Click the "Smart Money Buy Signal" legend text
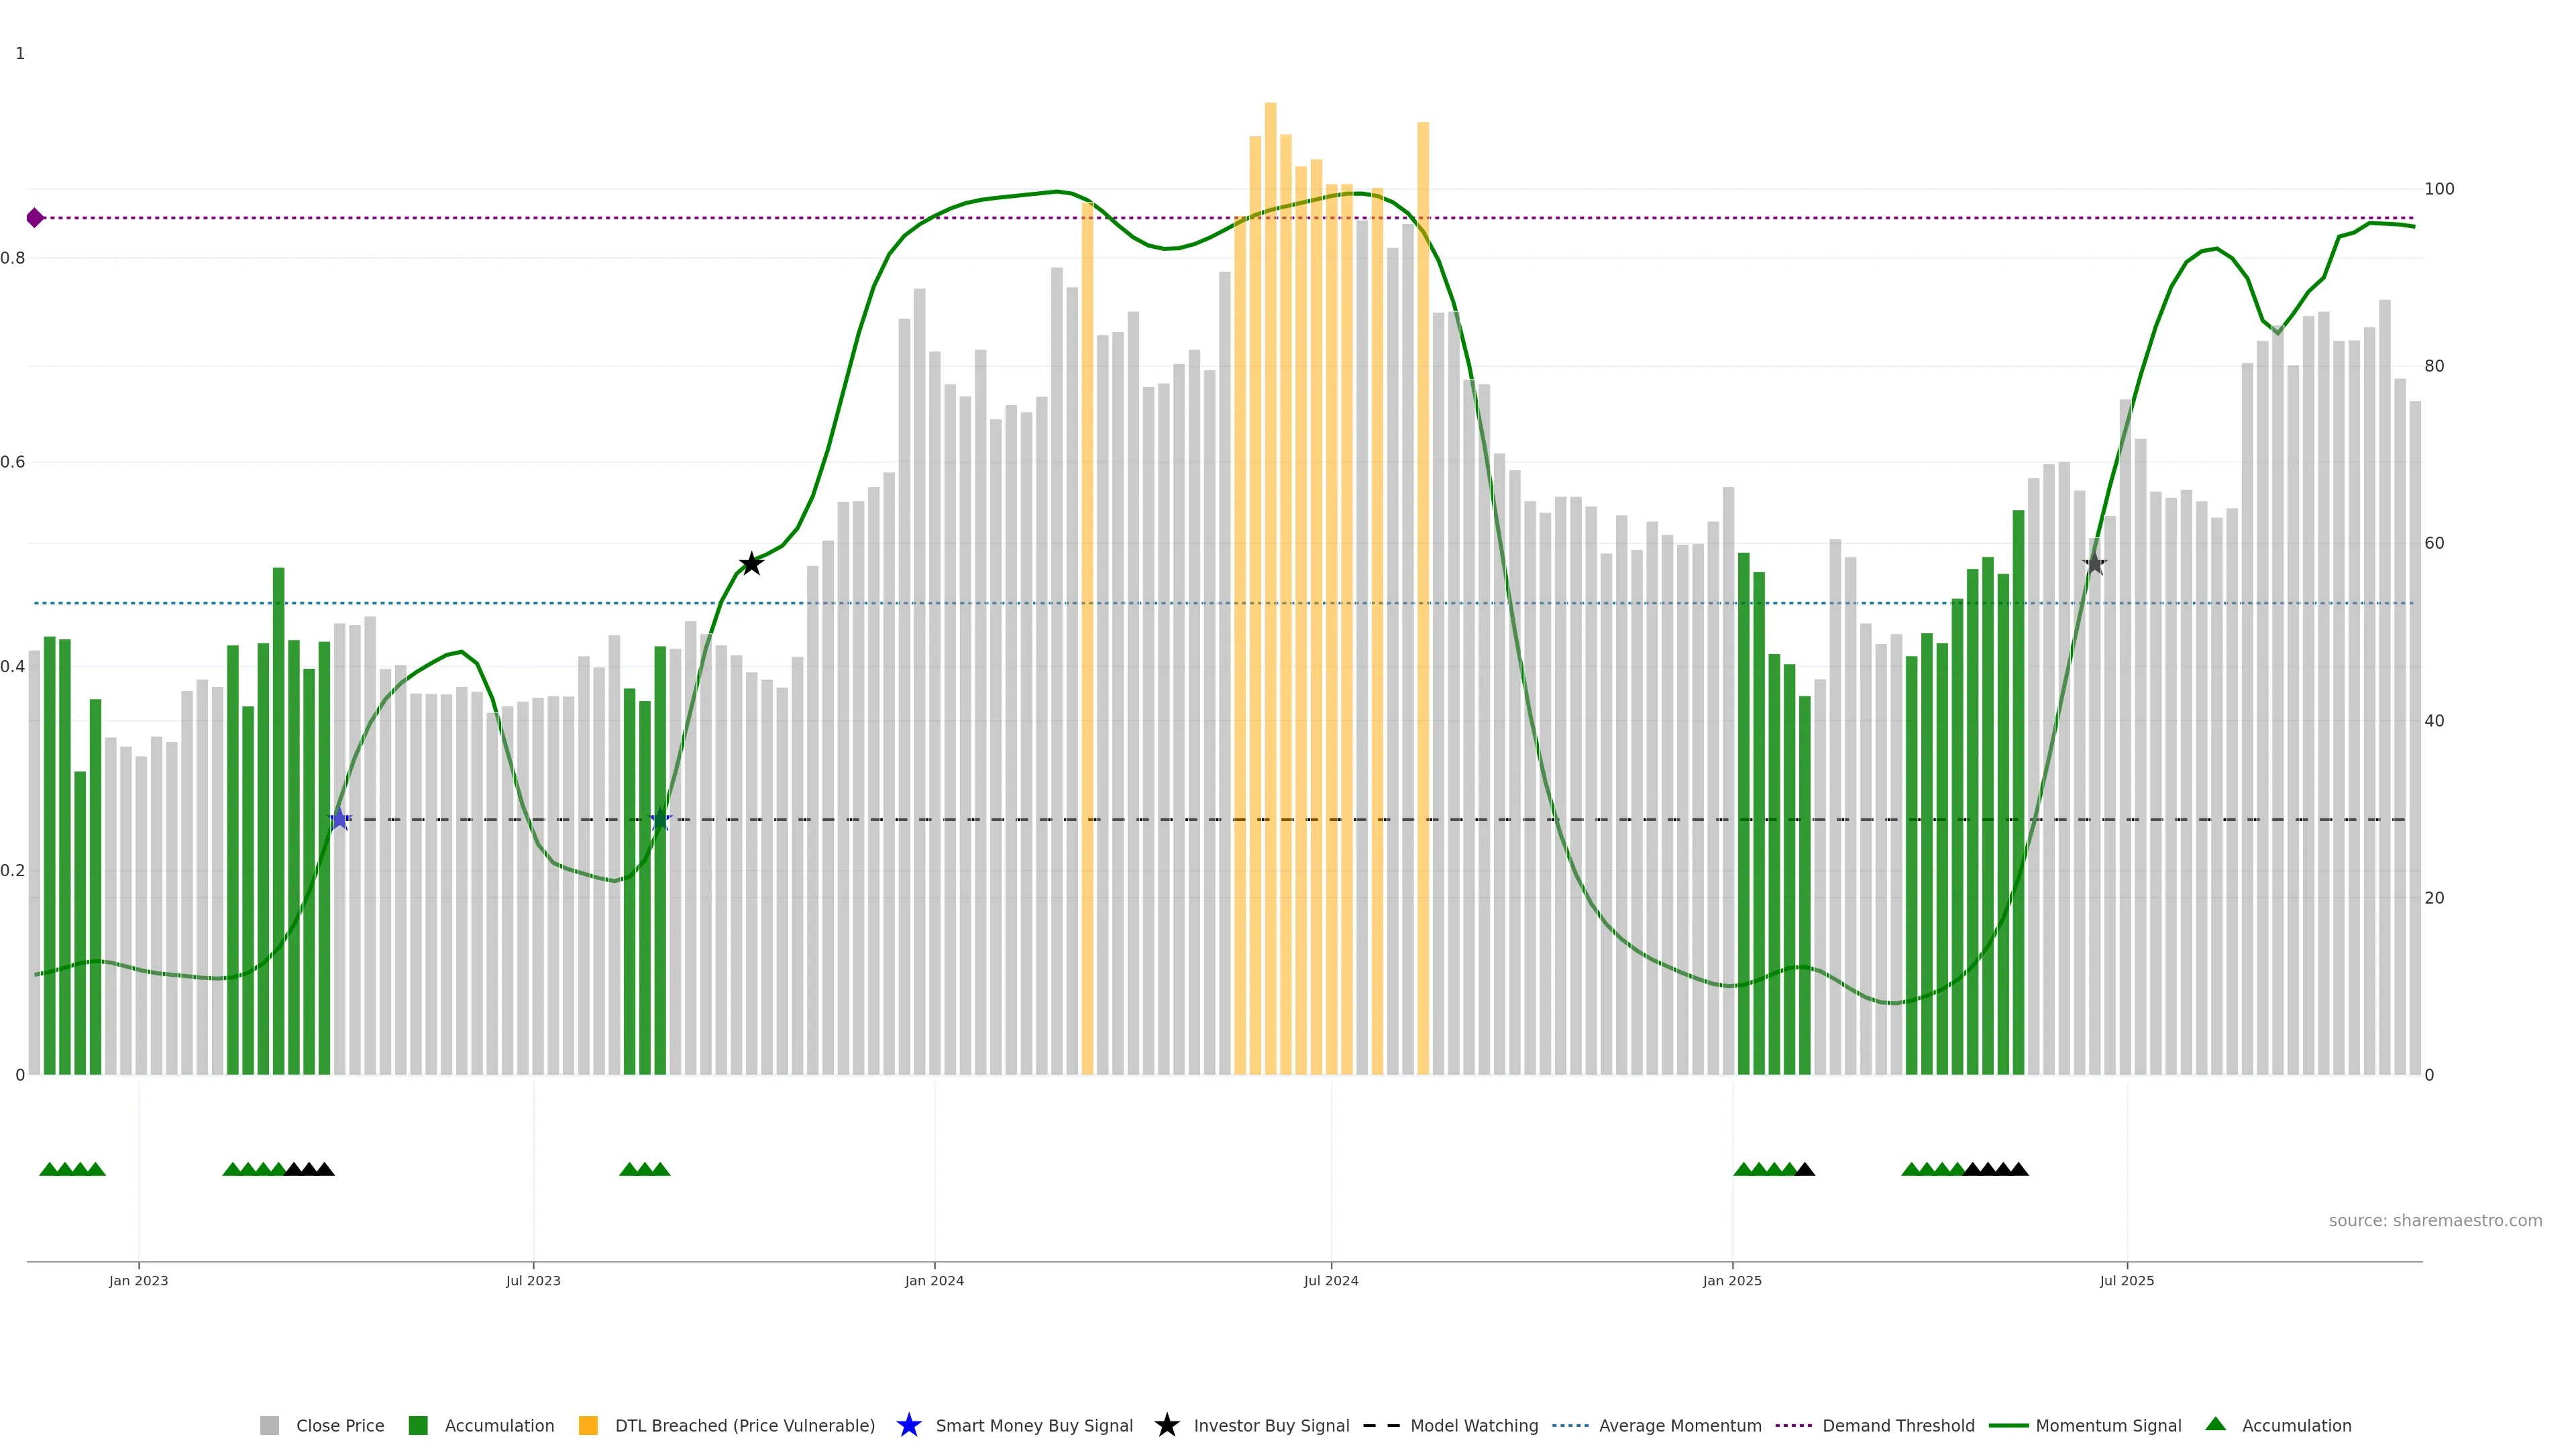This screenshot has width=2576, height=1449. pyautogui.click(x=1034, y=1425)
